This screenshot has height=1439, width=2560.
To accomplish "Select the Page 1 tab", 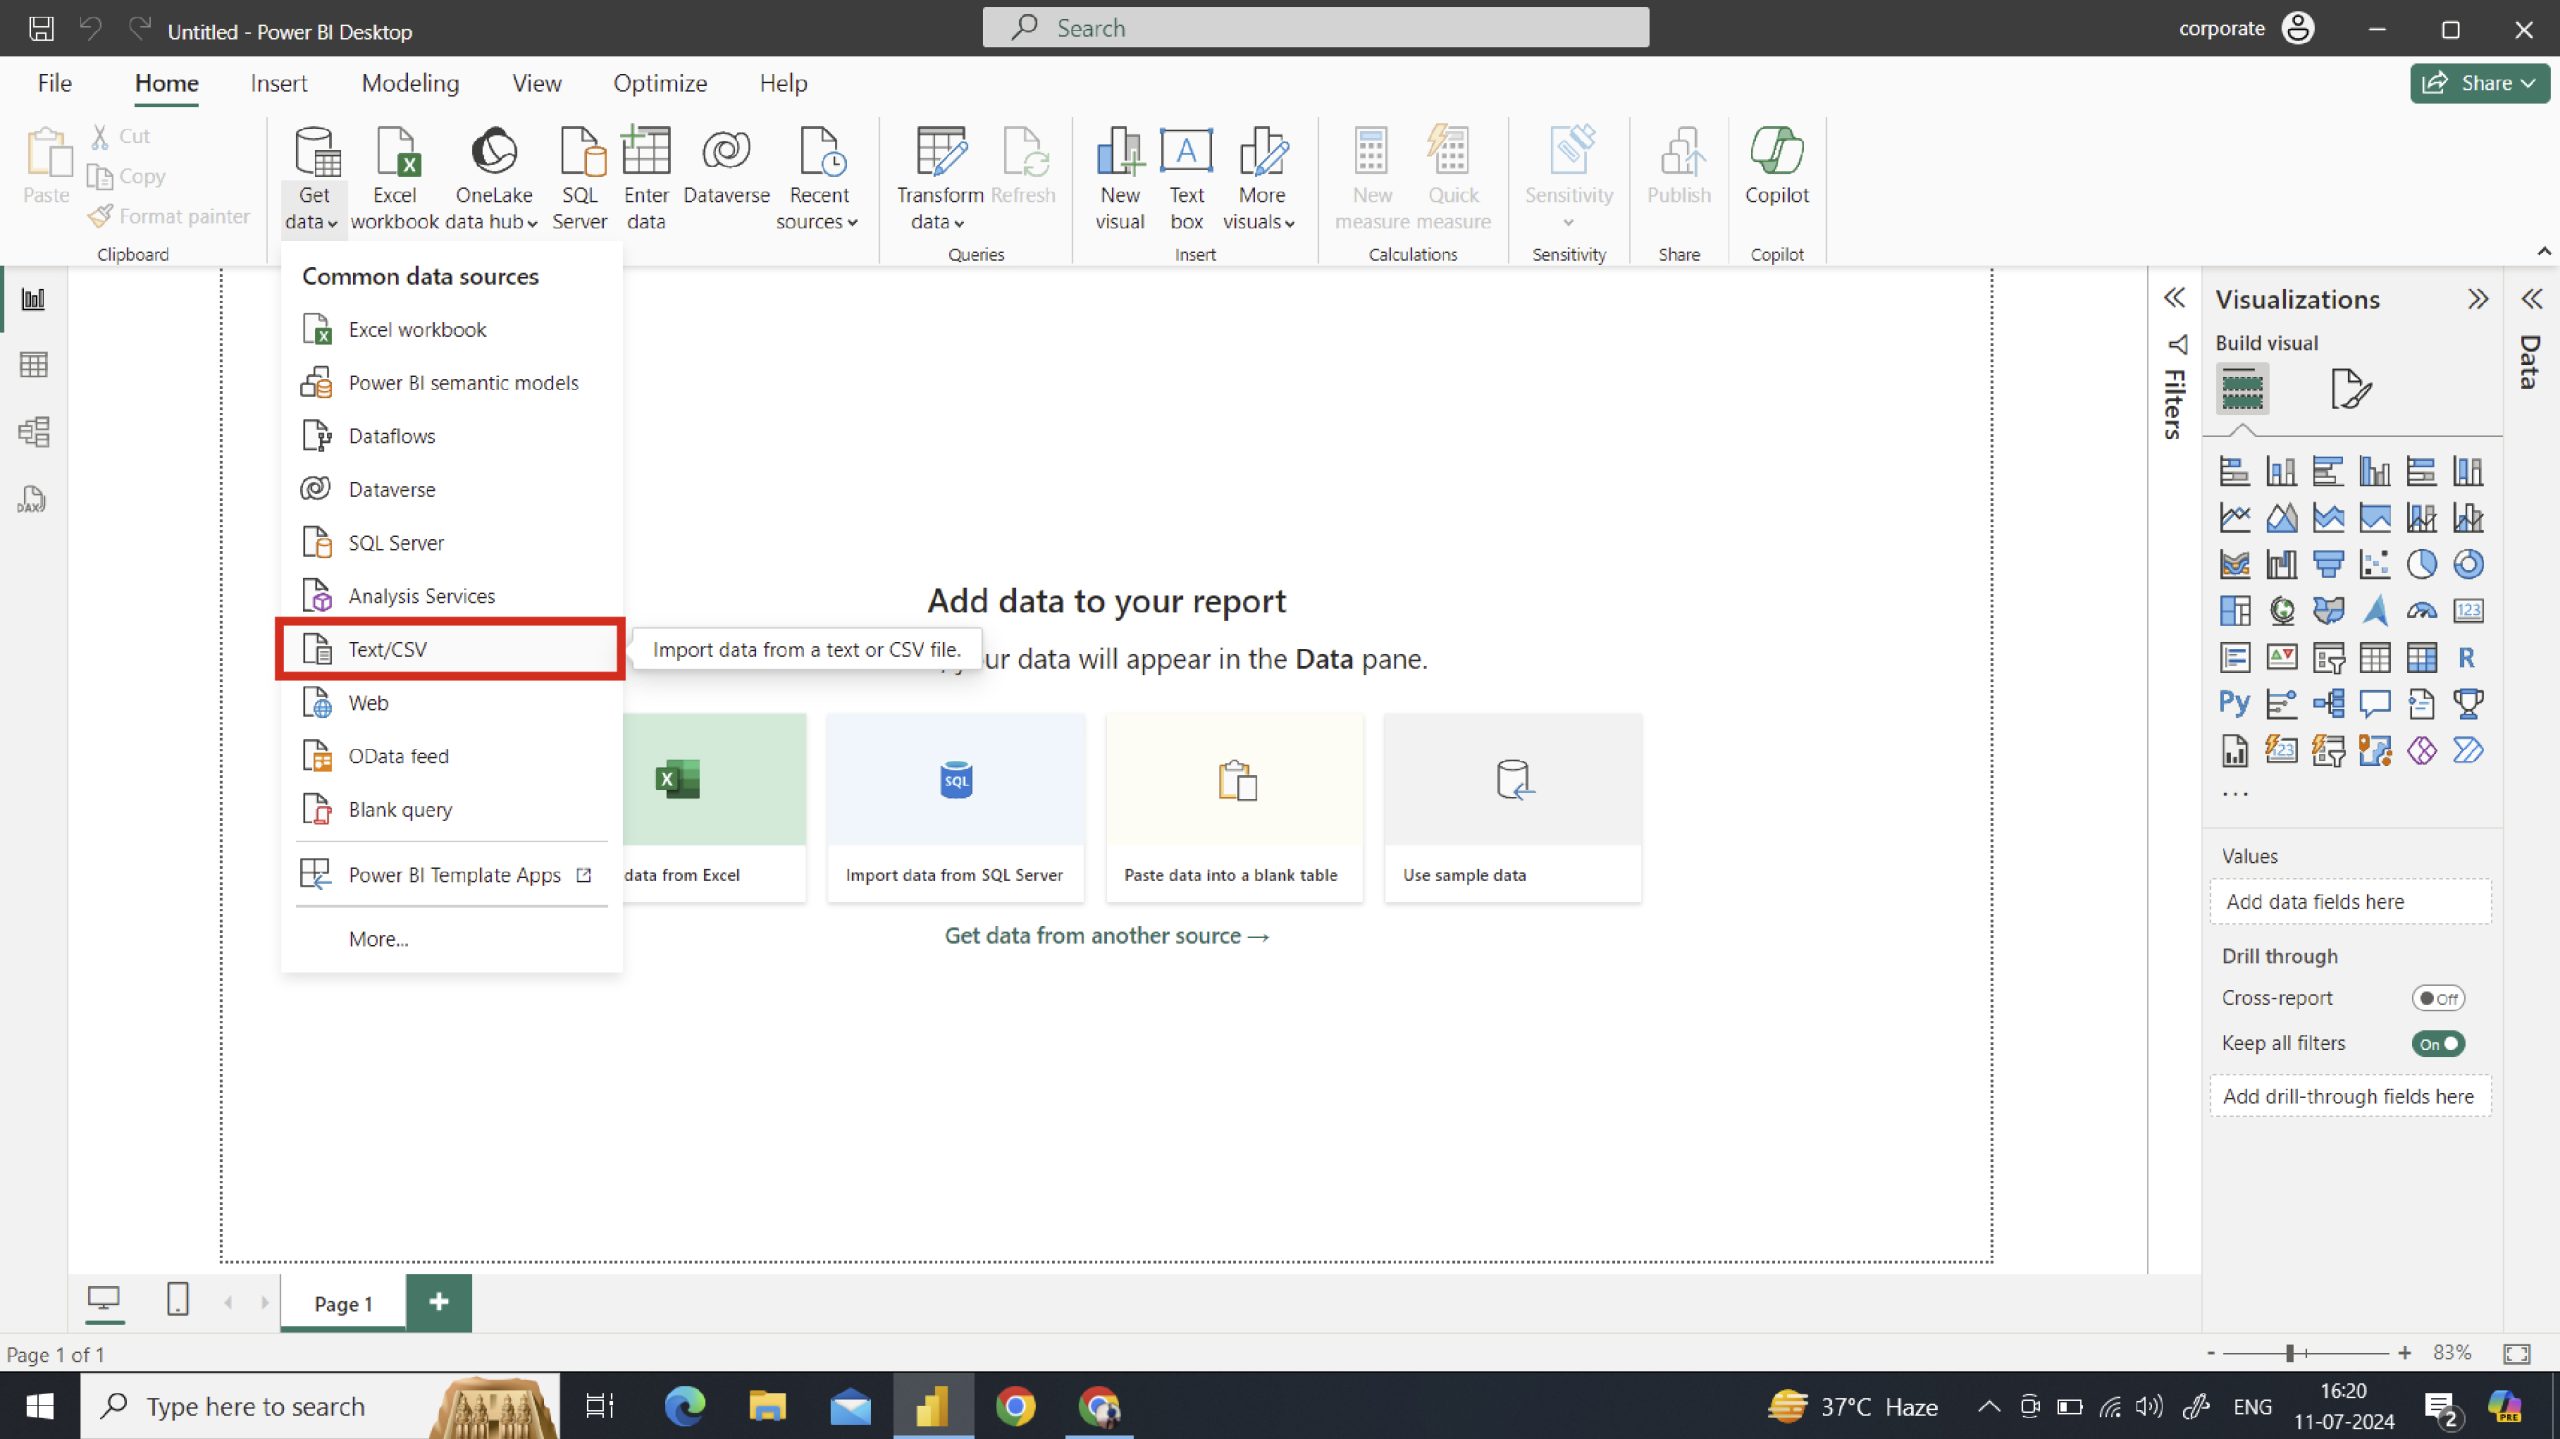I will tap(343, 1303).
